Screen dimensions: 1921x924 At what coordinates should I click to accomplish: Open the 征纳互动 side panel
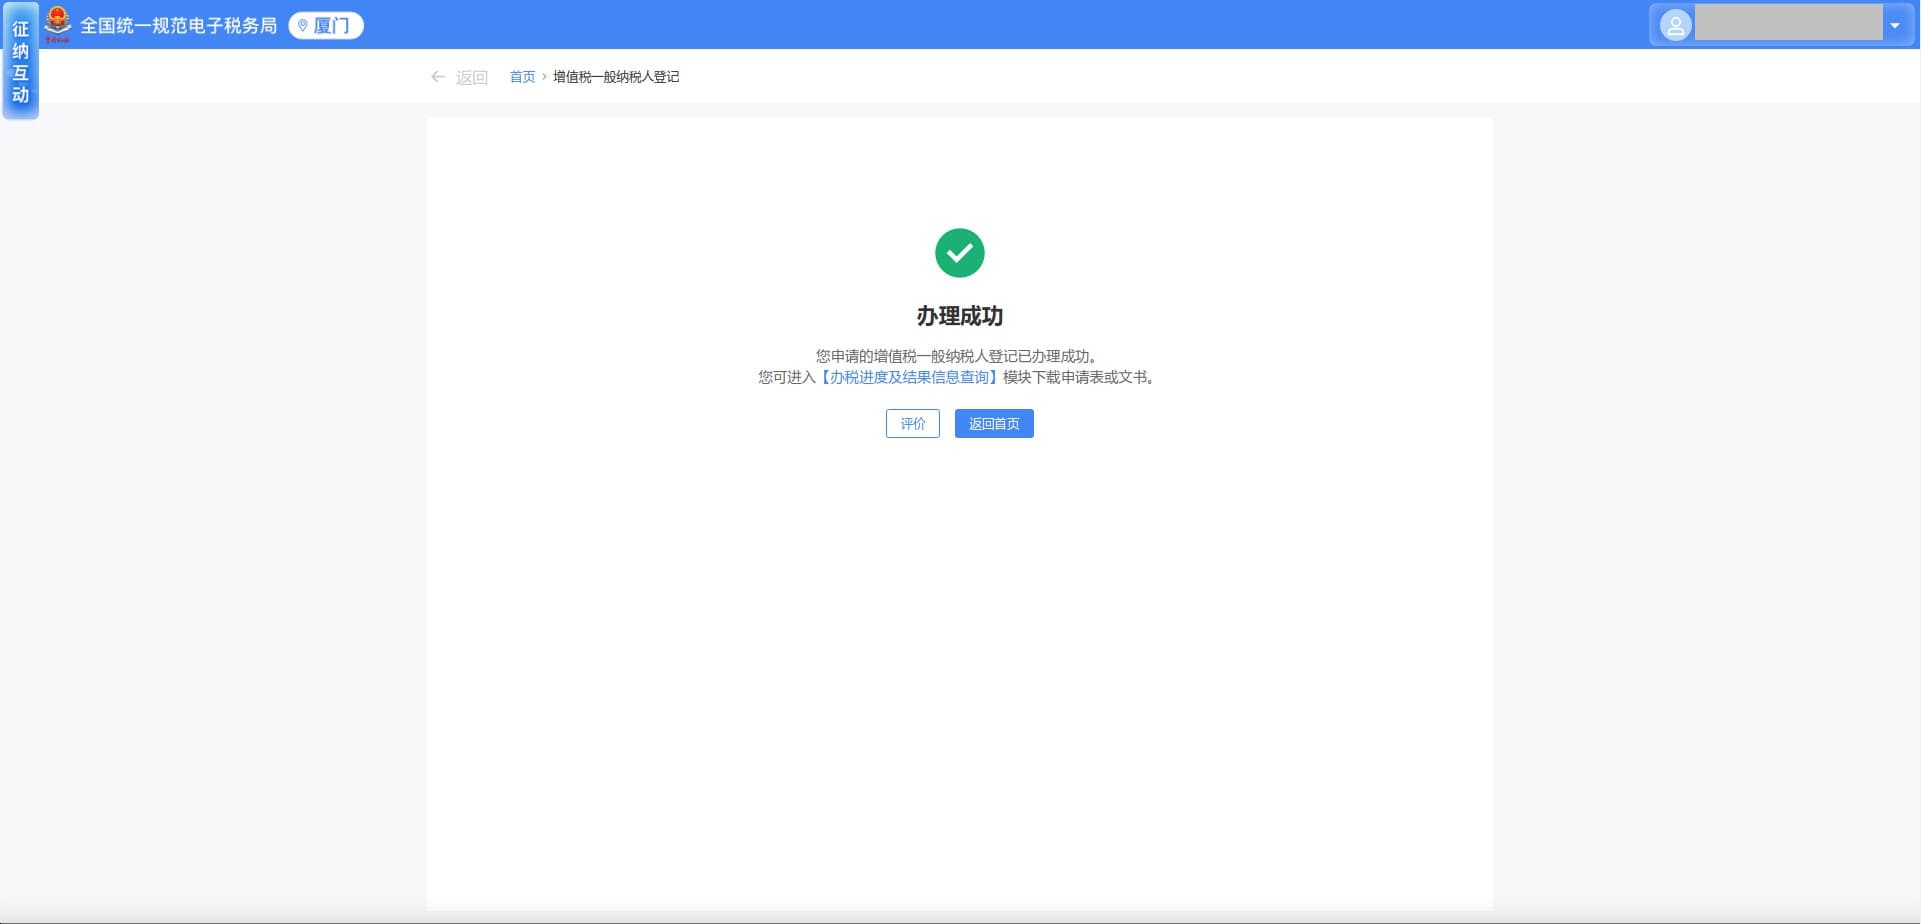tap(20, 62)
